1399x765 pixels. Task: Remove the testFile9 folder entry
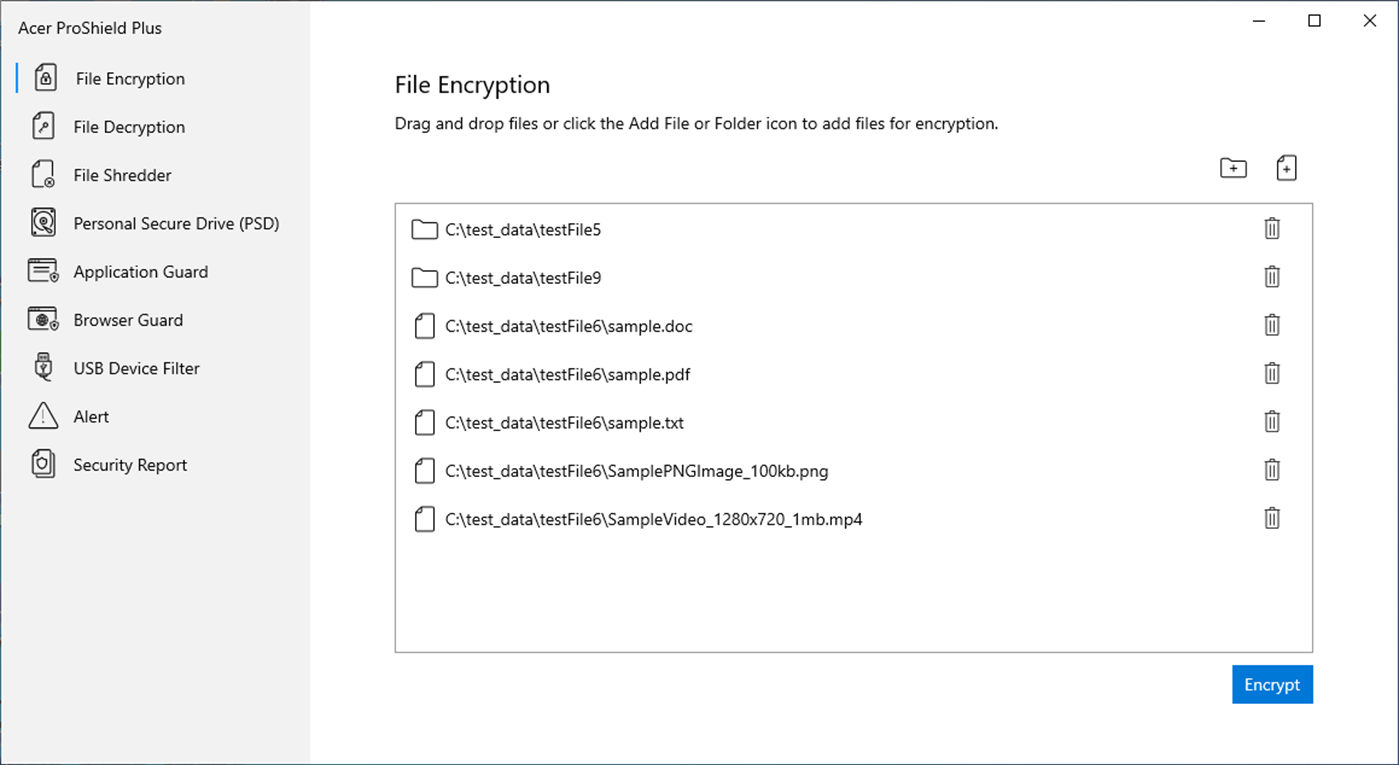pyautogui.click(x=1271, y=277)
